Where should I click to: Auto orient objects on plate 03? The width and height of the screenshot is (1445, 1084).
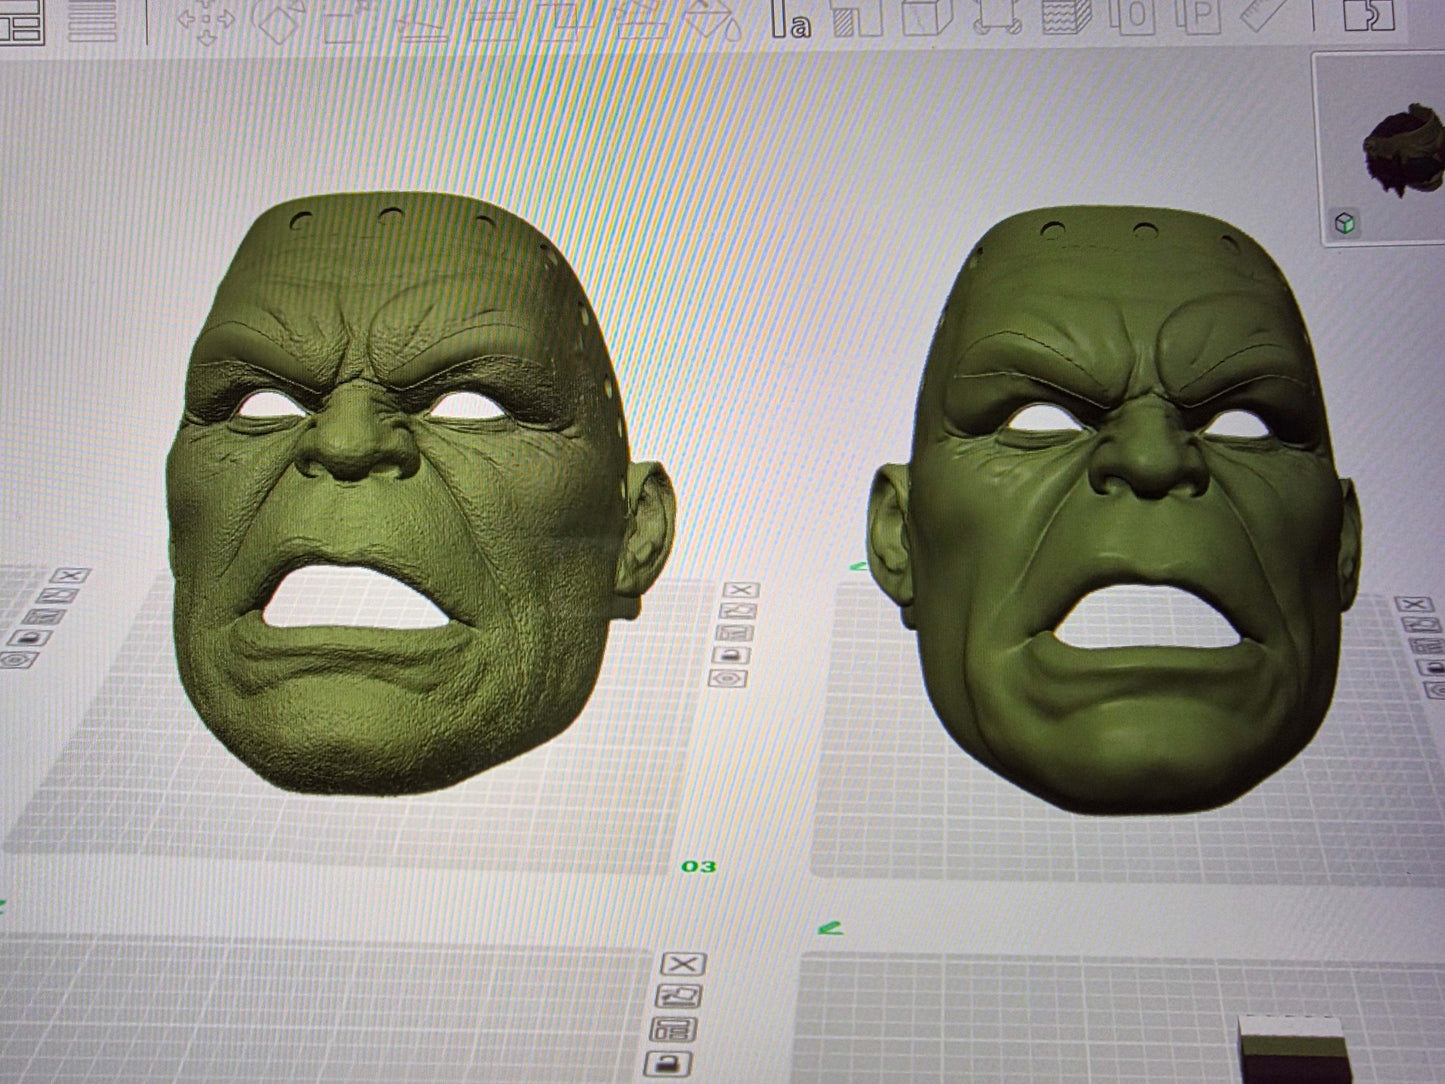pyautogui.click(x=738, y=612)
